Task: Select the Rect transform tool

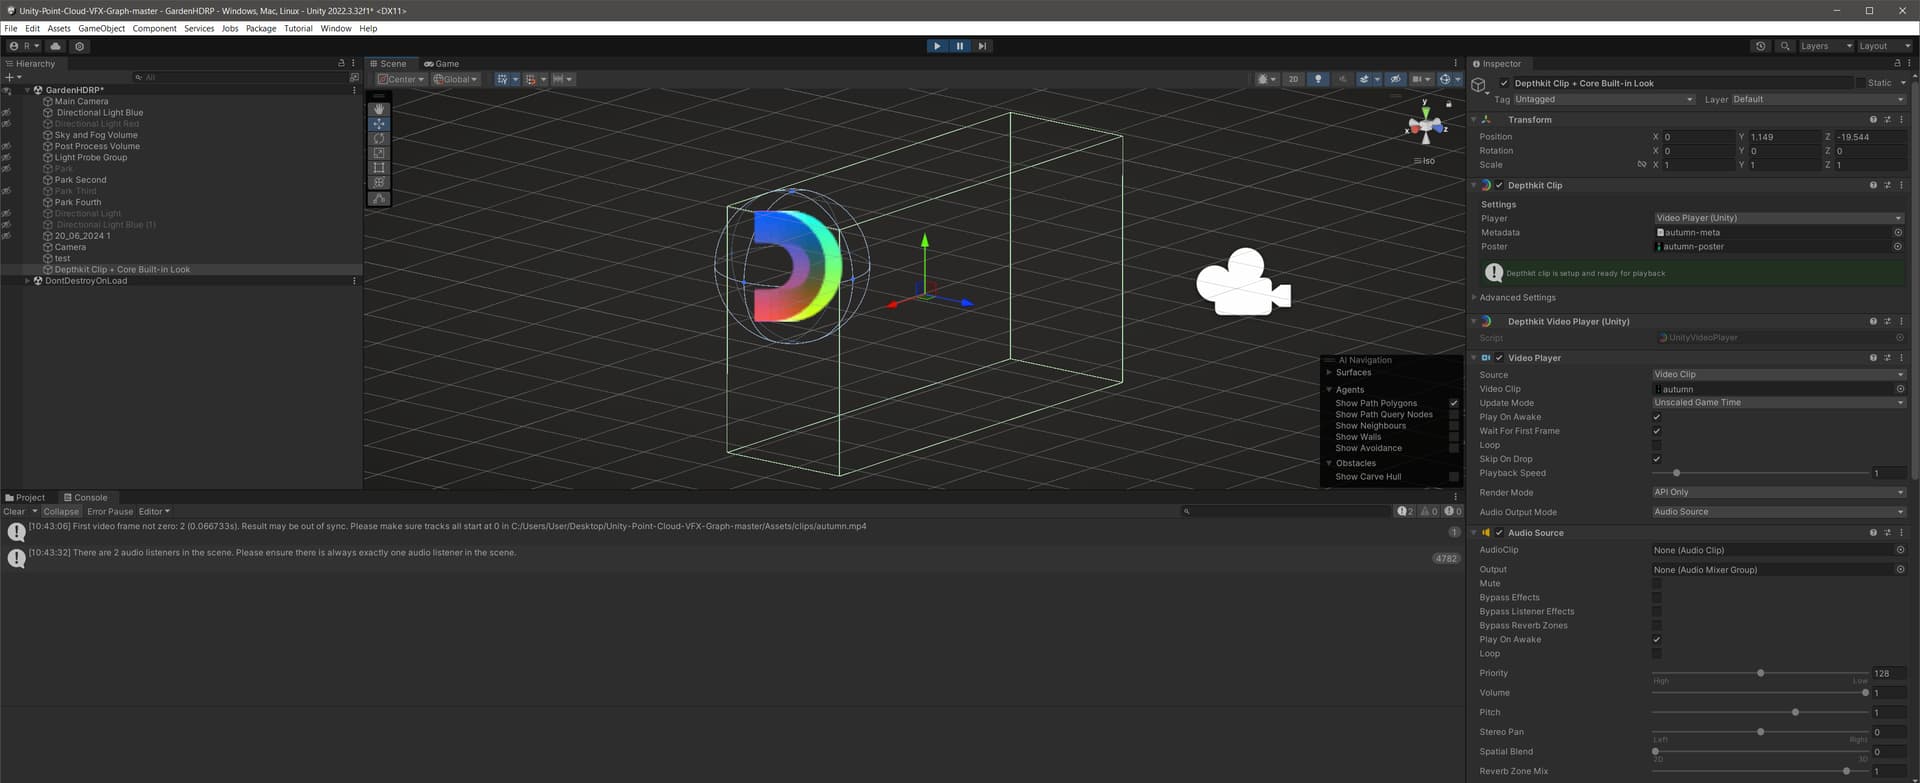Action: point(379,168)
